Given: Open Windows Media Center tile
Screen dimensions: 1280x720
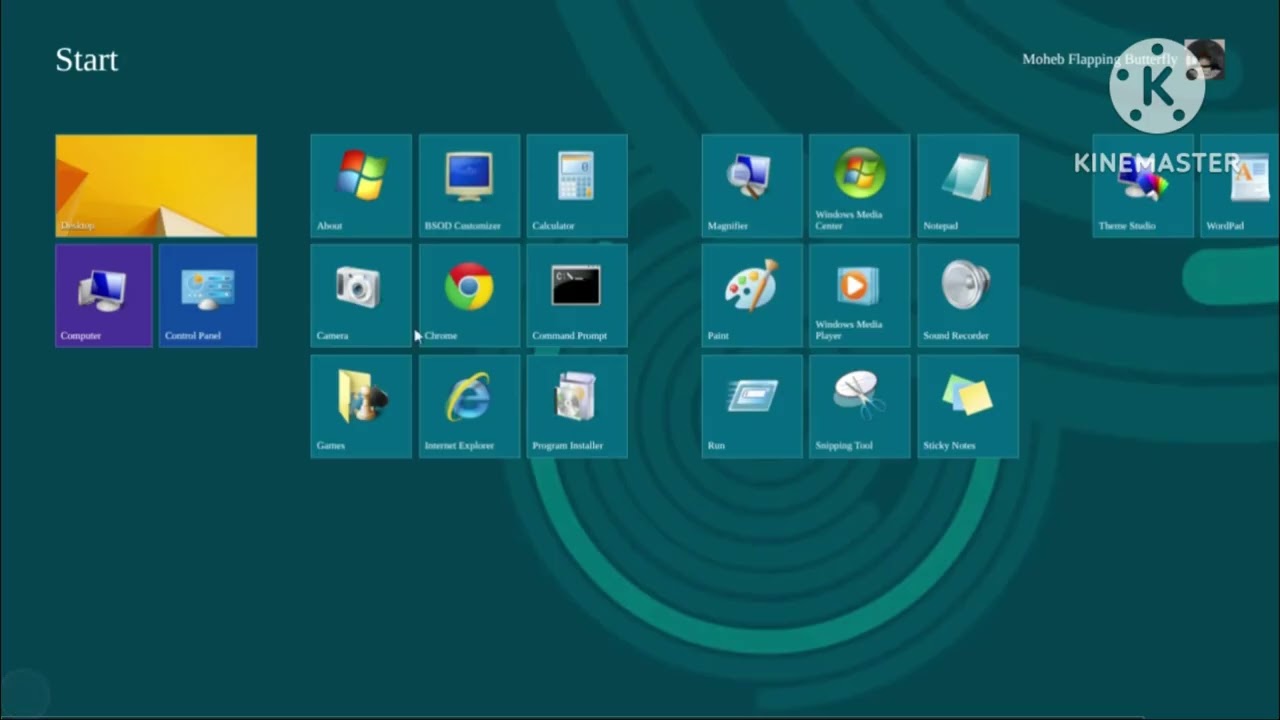Looking at the screenshot, I should tap(860, 186).
